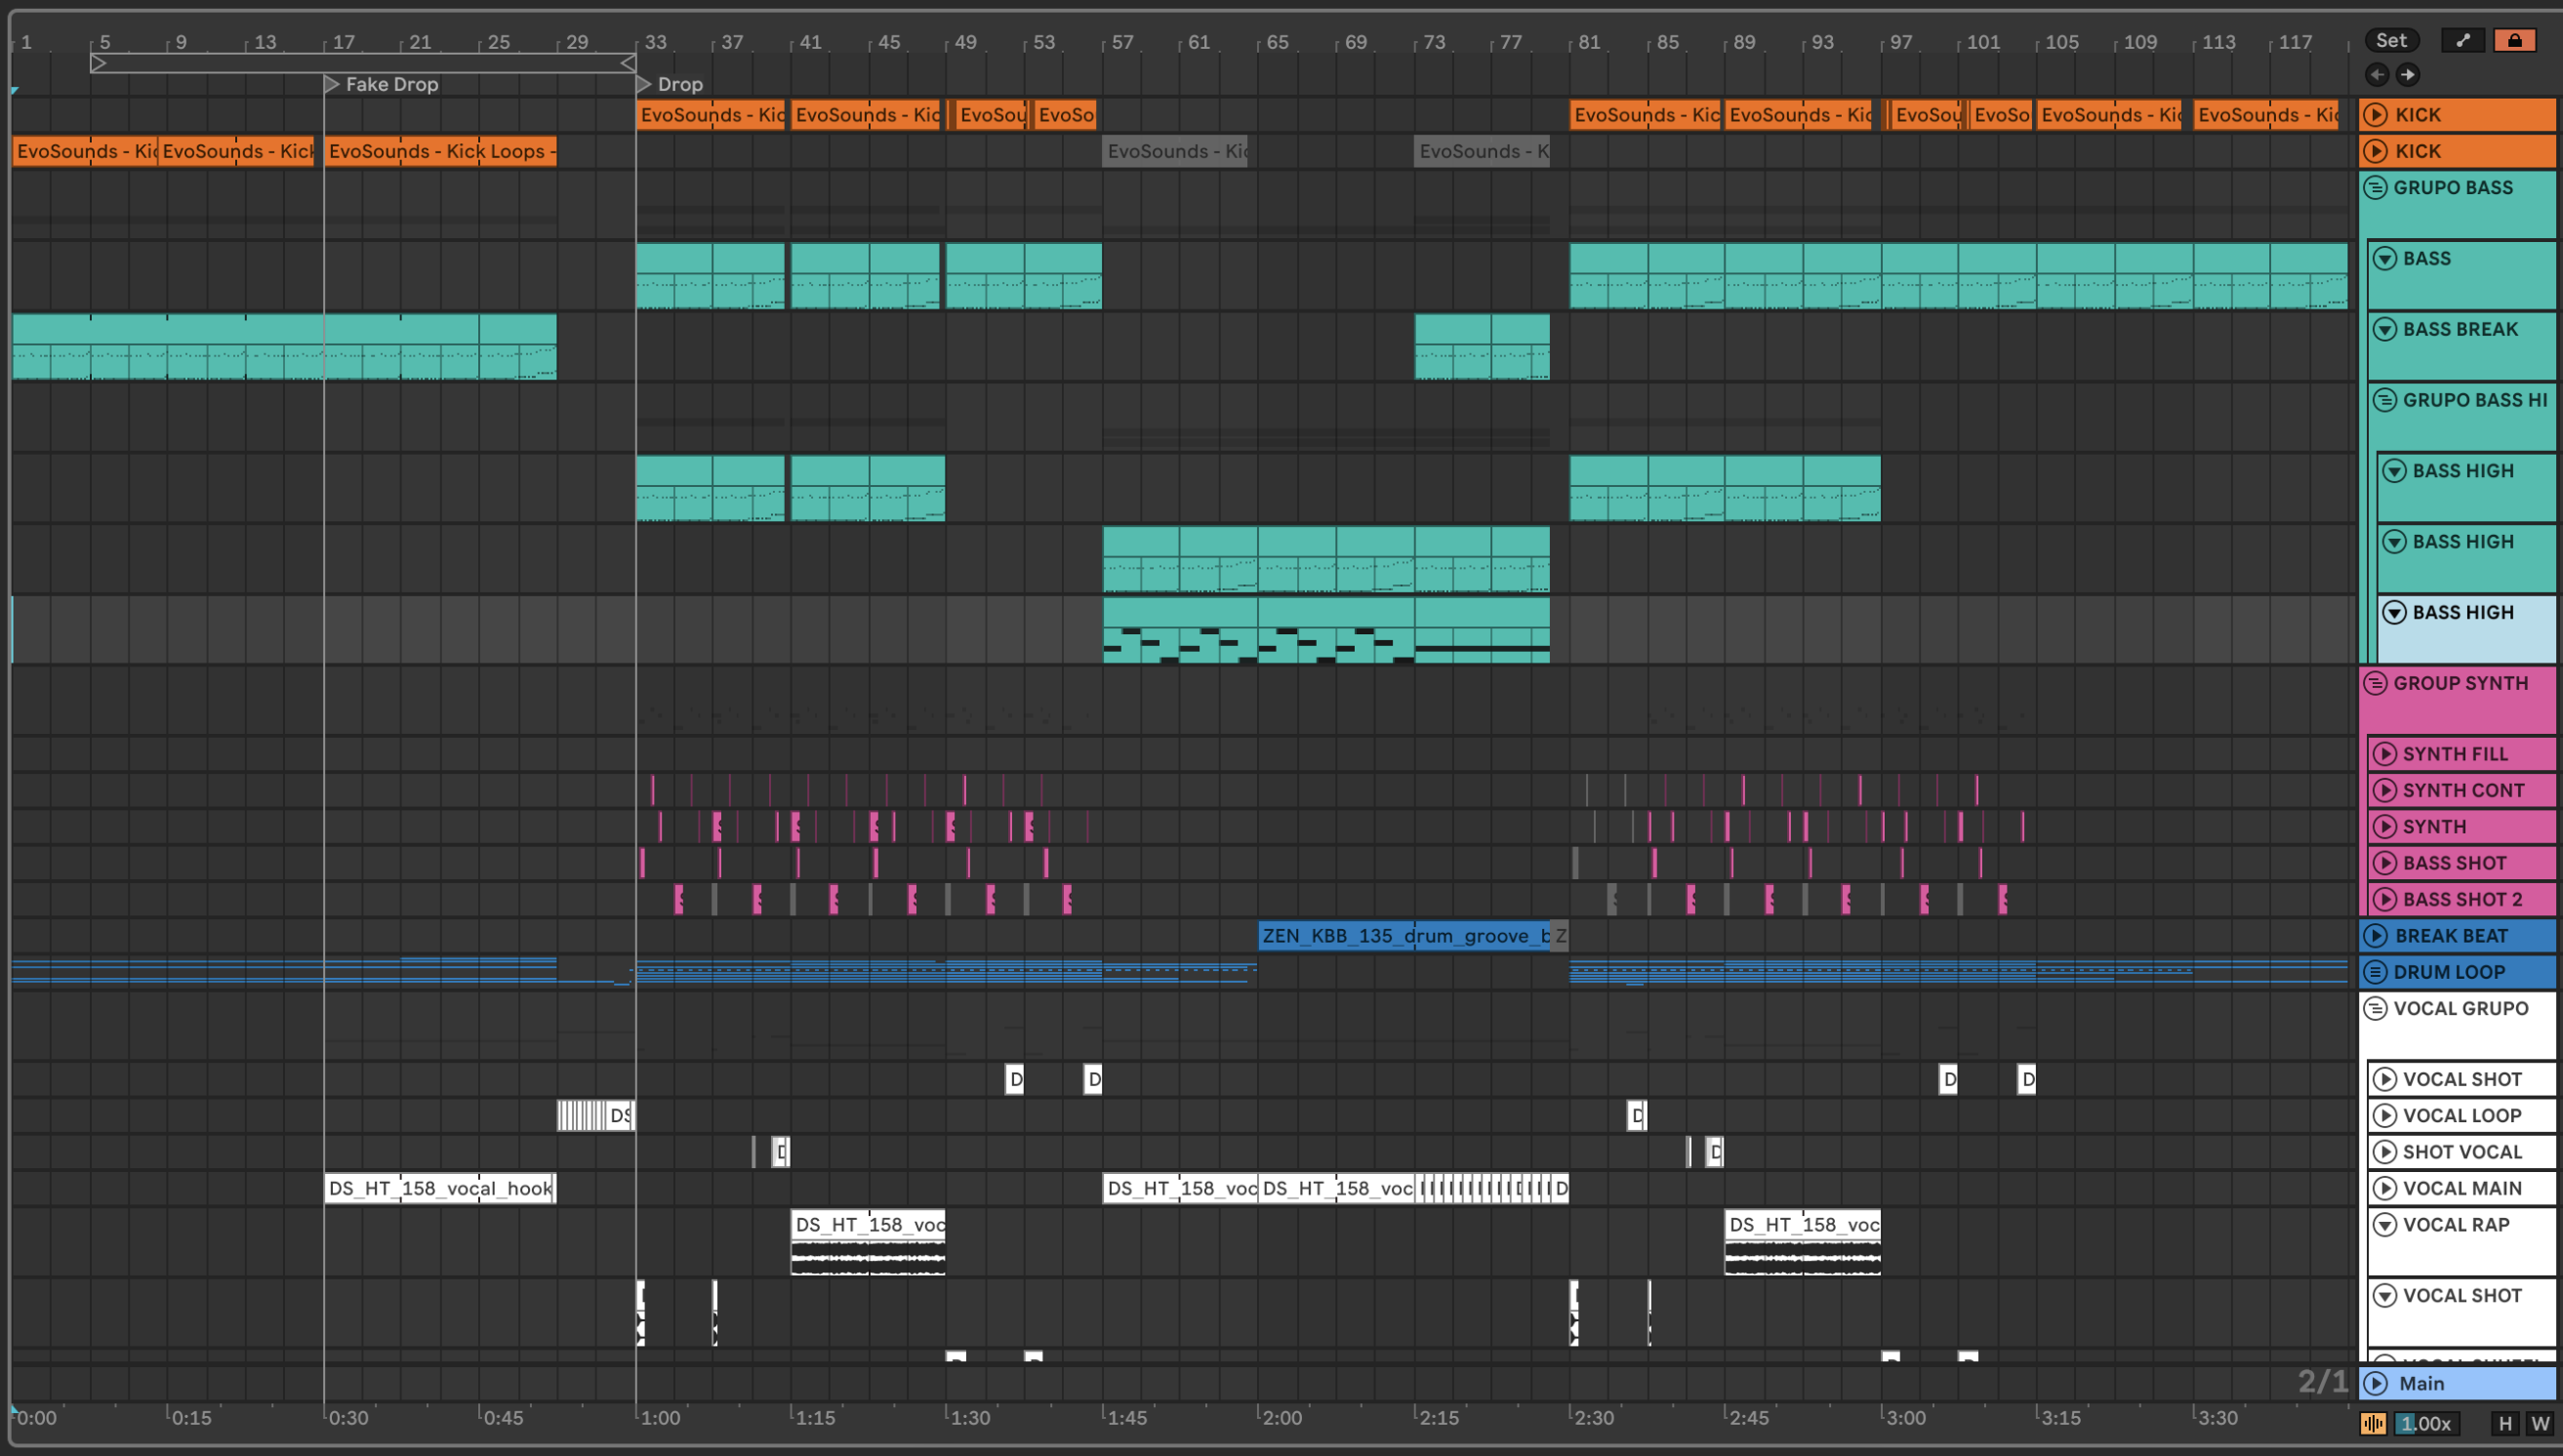The width and height of the screenshot is (2563, 1456).
Task: Fold the GROUP SYNTH group track
Action: click(2376, 683)
